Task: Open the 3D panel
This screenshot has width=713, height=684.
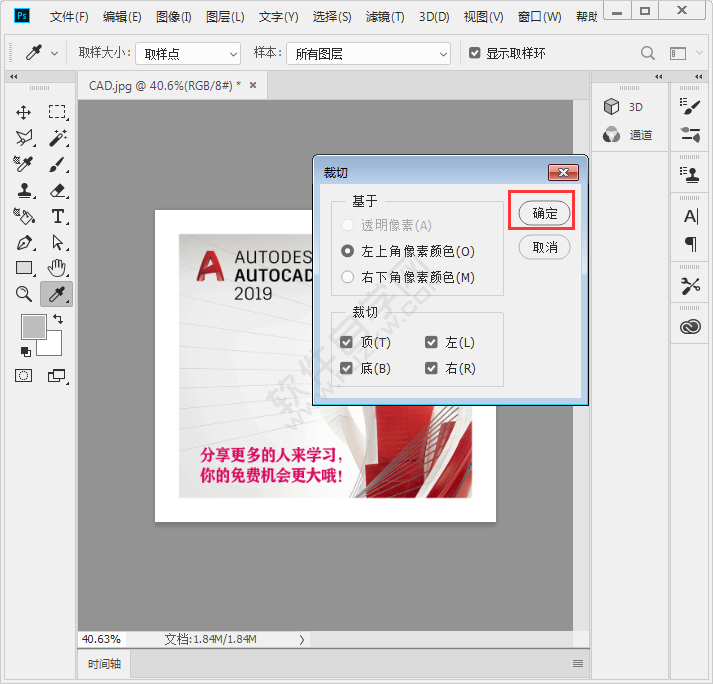Action: pyautogui.click(x=623, y=107)
